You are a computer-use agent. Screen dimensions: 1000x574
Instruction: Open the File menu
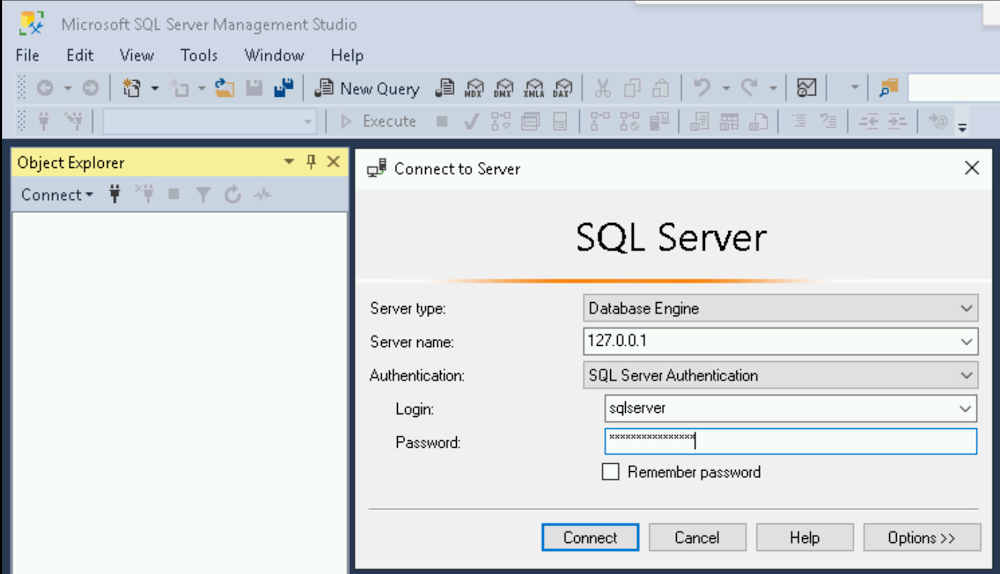(27, 55)
